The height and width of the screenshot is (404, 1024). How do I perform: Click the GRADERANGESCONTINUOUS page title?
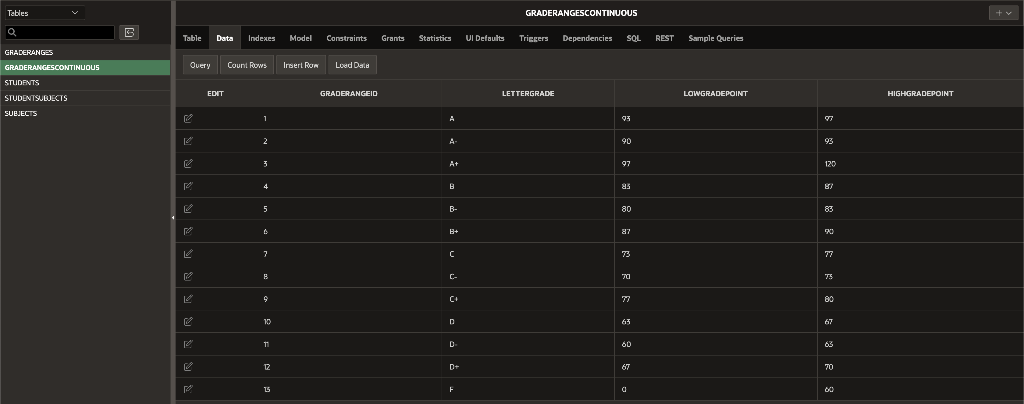(x=581, y=13)
